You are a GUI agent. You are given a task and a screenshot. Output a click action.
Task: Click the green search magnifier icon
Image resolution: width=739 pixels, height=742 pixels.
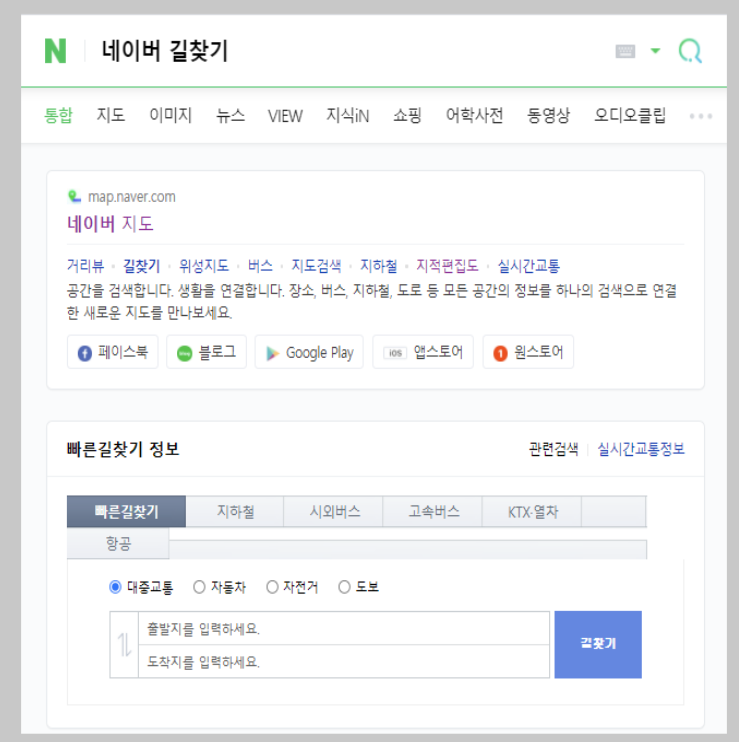coord(690,51)
